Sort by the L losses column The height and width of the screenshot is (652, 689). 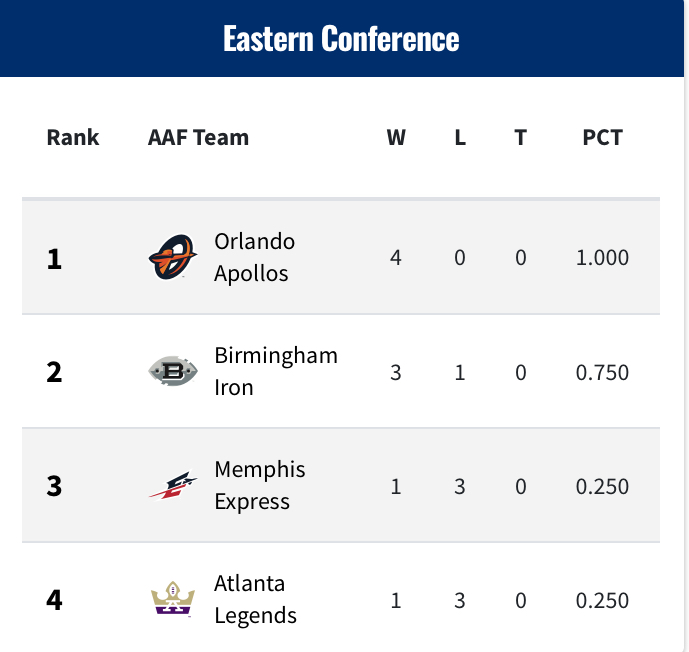(460, 137)
